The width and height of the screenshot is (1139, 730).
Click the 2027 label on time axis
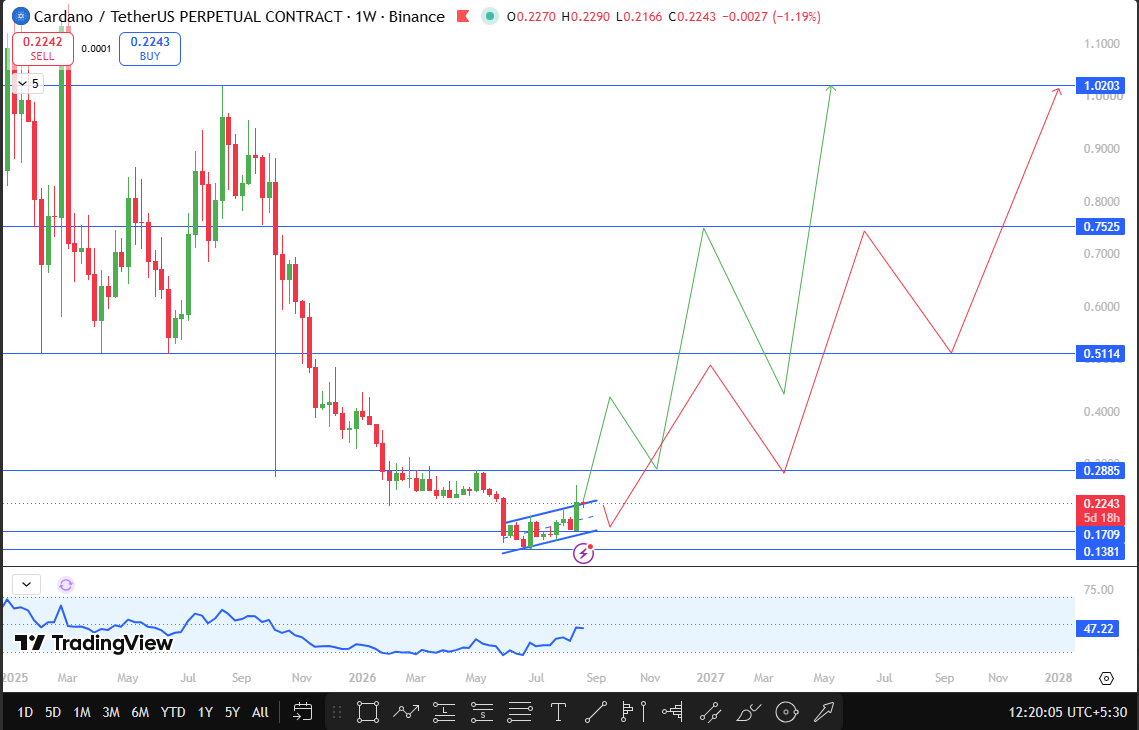pos(710,678)
